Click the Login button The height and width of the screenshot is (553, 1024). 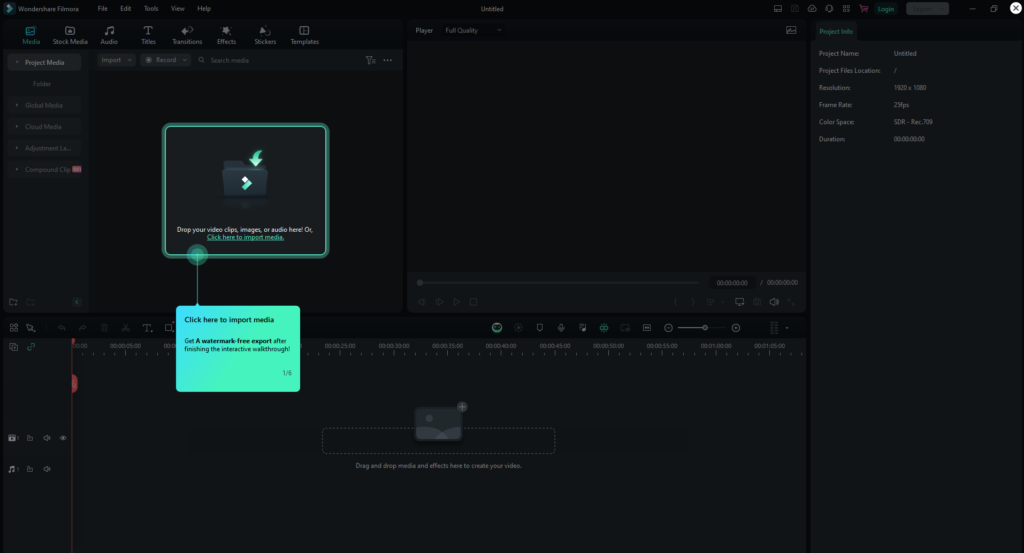[x=886, y=9]
